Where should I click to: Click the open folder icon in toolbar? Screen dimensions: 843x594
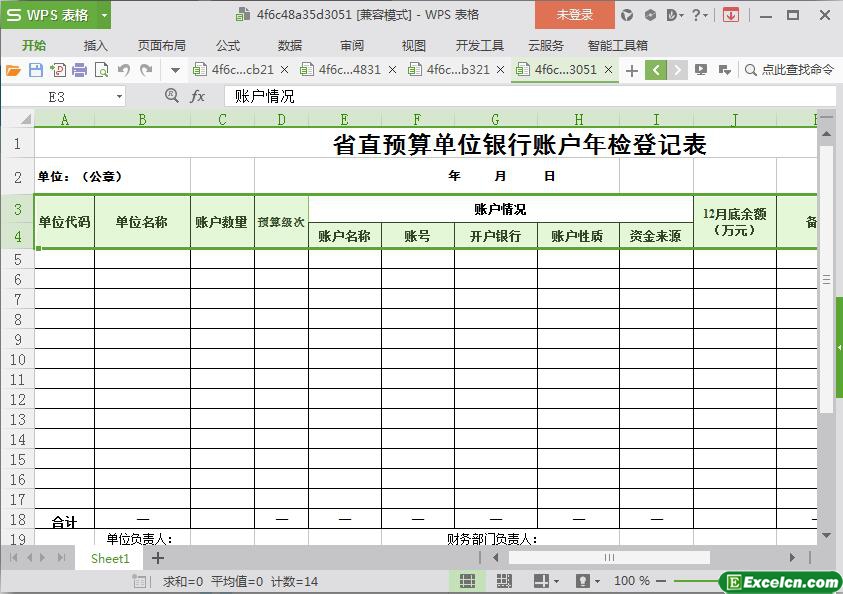pos(13,70)
